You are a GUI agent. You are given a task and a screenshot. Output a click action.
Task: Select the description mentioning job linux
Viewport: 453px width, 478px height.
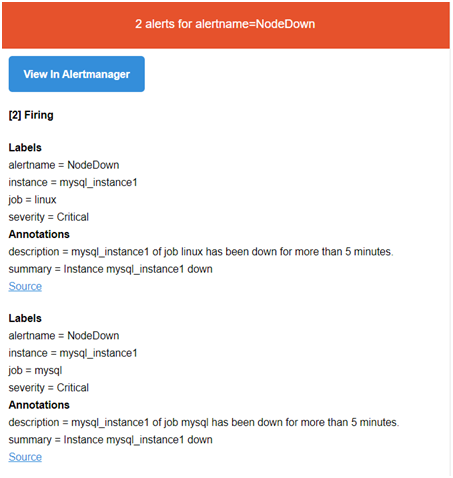(x=201, y=252)
